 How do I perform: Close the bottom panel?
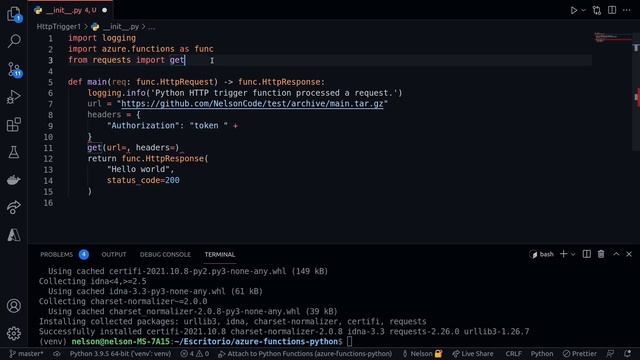pyautogui.click(x=629, y=254)
